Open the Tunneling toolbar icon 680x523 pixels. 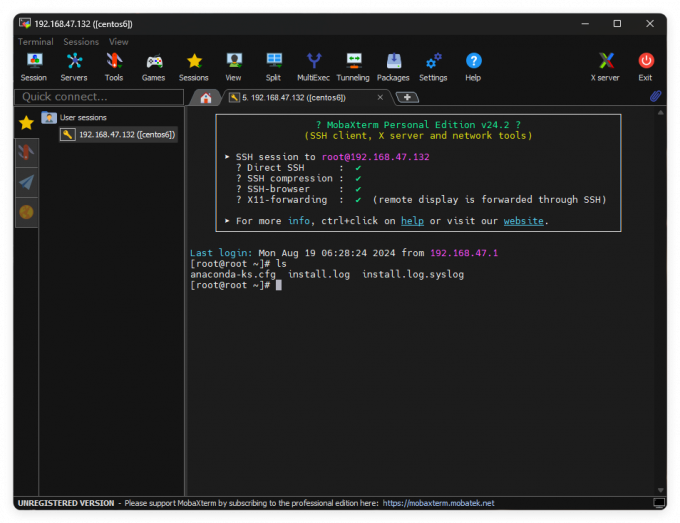click(353, 67)
